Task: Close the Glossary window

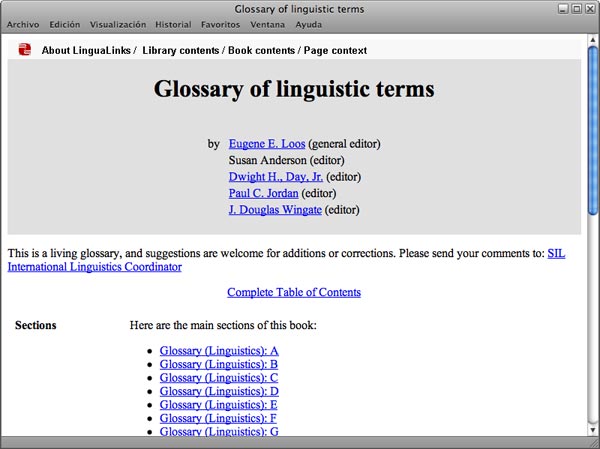Action: [590, 9]
